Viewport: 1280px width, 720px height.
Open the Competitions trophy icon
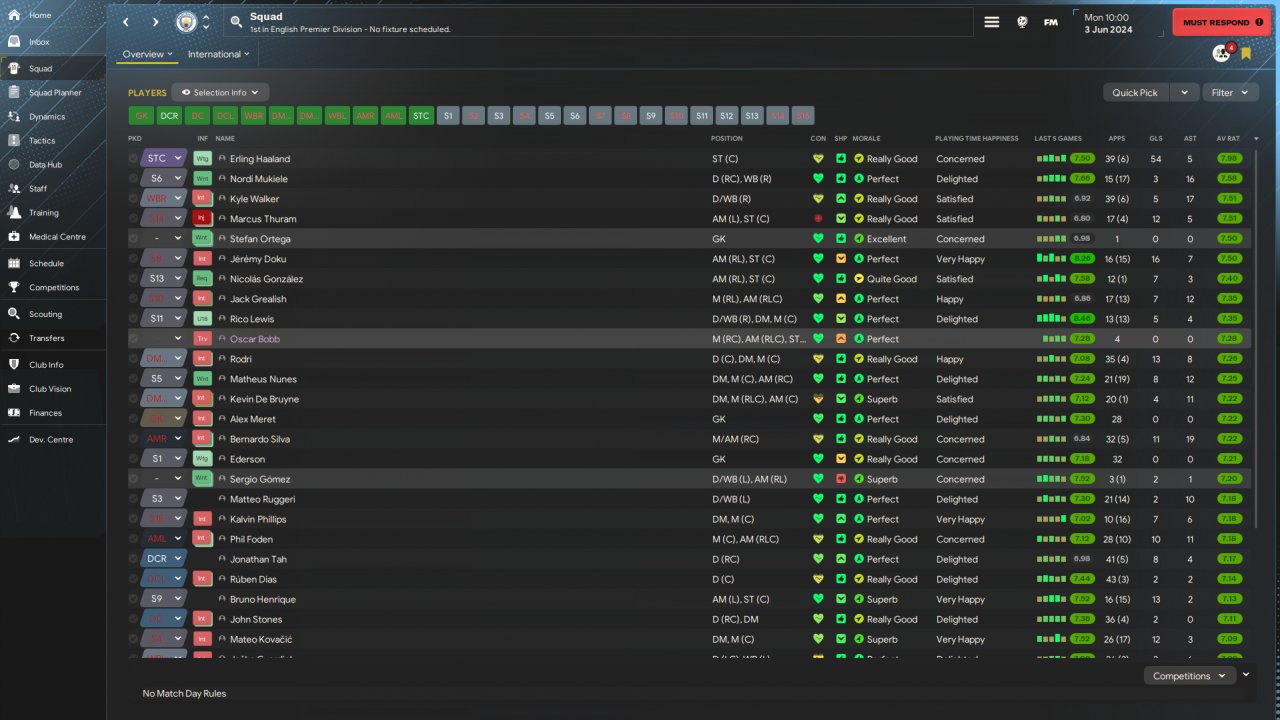click(x=14, y=287)
